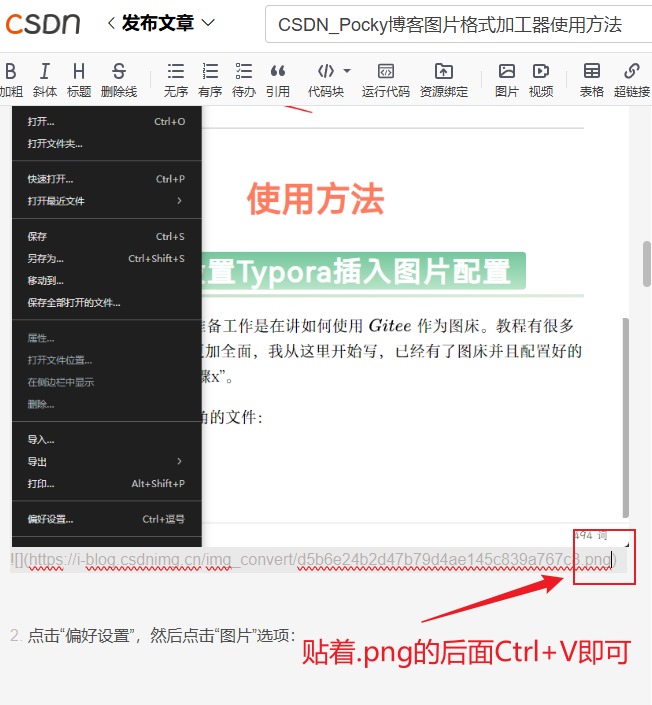Insert a video with 视频 tool
Image resolution: width=652 pixels, height=705 pixels.
click(x=541, y=80)
